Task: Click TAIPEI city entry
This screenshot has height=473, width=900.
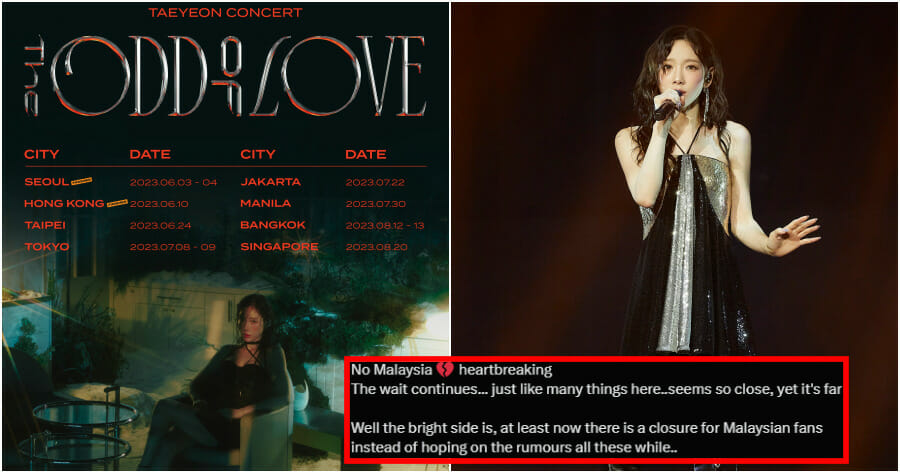Action: [x=45, y=225]
